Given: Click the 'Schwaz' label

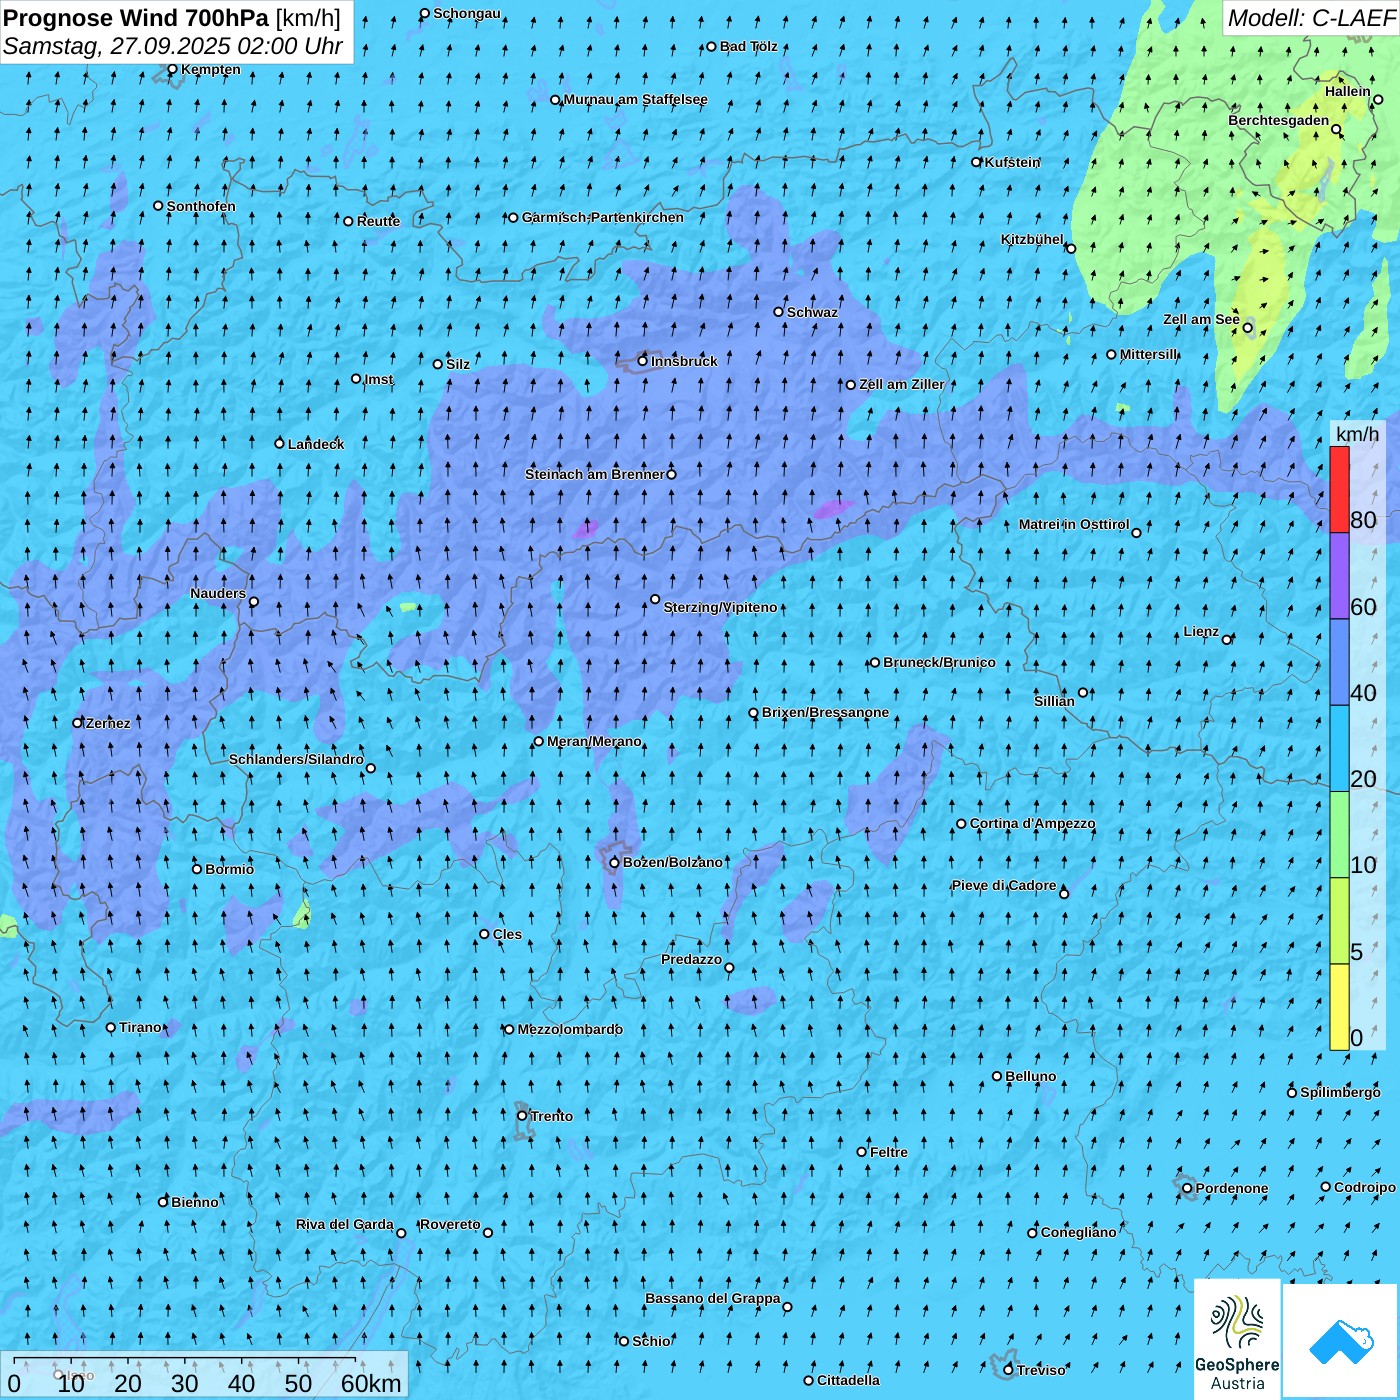Looking at the screenshot, I should tap(812, 312).
